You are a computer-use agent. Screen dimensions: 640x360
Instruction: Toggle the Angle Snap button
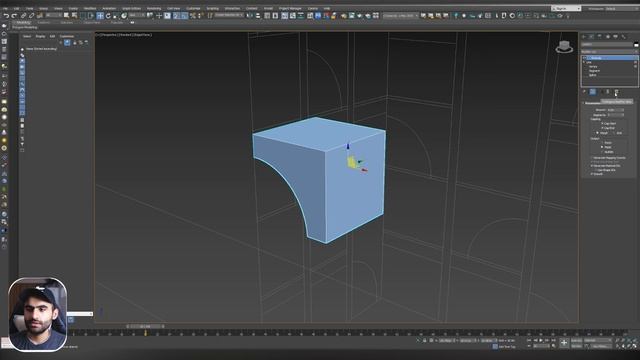pyautogui.click(x=184, y=16)
